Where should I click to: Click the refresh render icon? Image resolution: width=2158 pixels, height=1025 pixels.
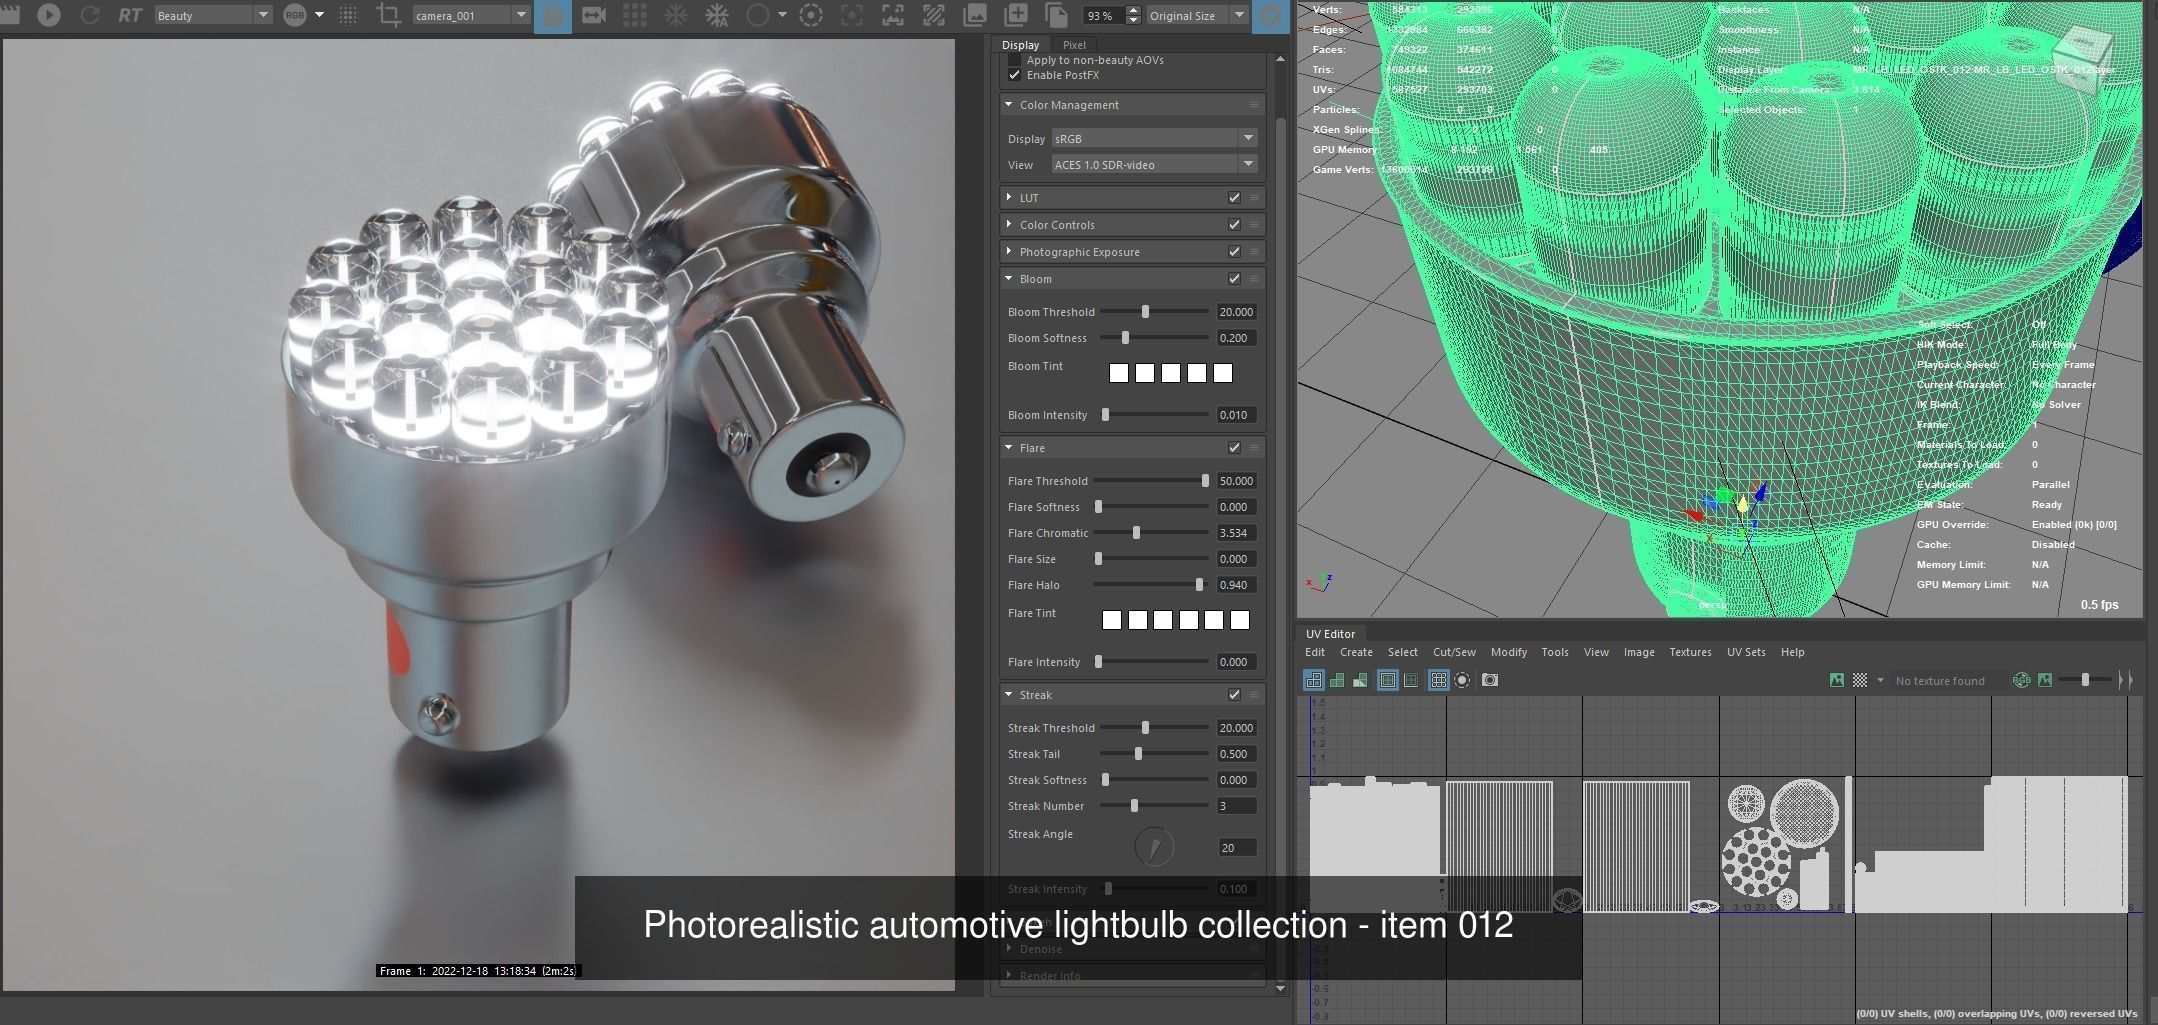click(x=90, y=15)
